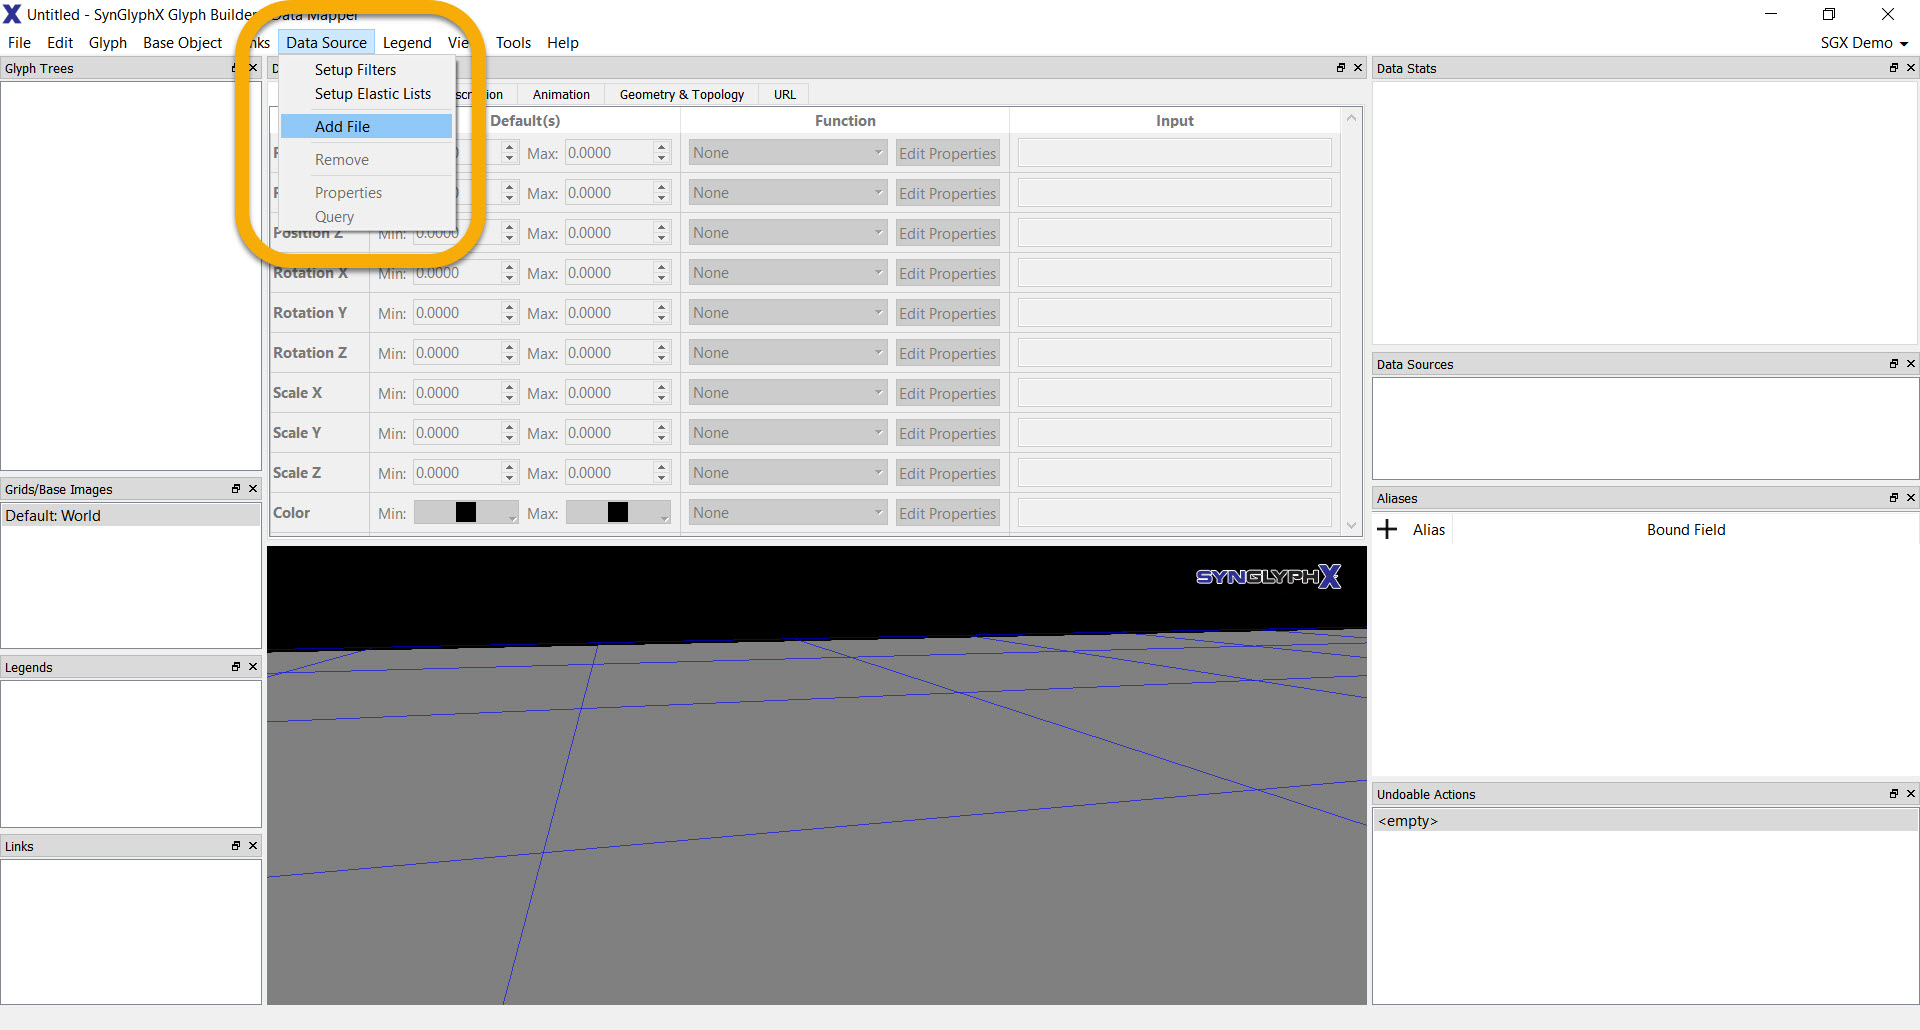Select Setup Filters menu entry
The height and width of the screenshot is (1030, 1920).
click(x=366, y=70)
